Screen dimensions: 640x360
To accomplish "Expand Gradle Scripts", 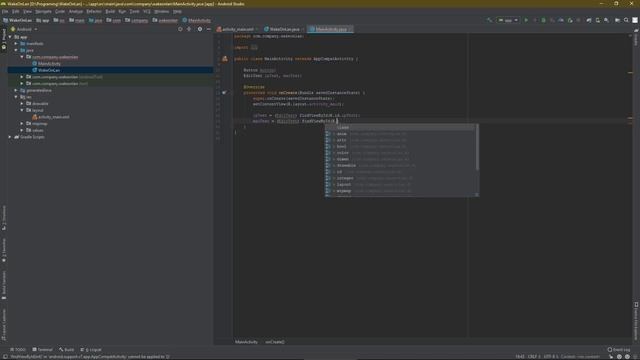I will pyautogui.click(x=11, y=137).
